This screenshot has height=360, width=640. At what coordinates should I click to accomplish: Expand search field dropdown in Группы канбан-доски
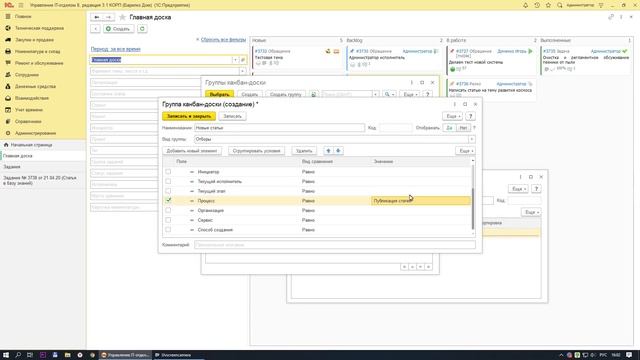pos(376,94)
